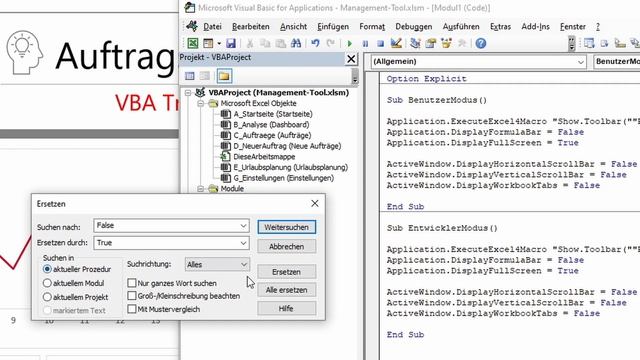
Task: Open the UserForm icon dropdown arrow
Action: pos(219,43)
